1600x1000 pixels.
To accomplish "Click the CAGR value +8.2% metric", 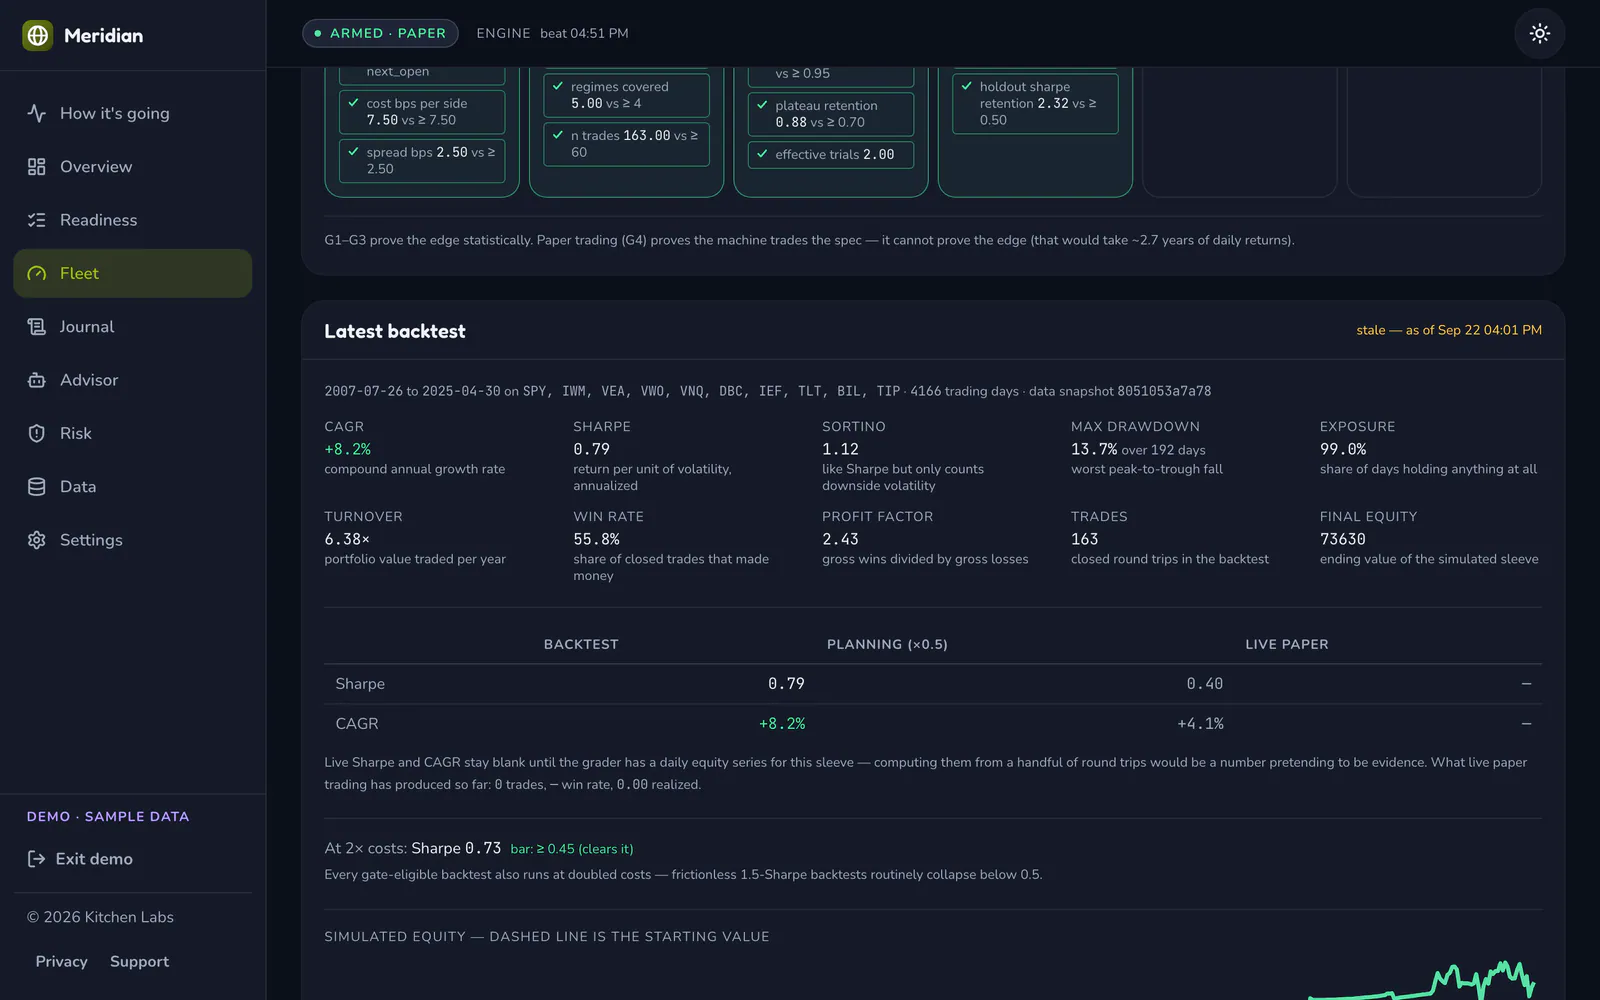I will pos(347,449).
